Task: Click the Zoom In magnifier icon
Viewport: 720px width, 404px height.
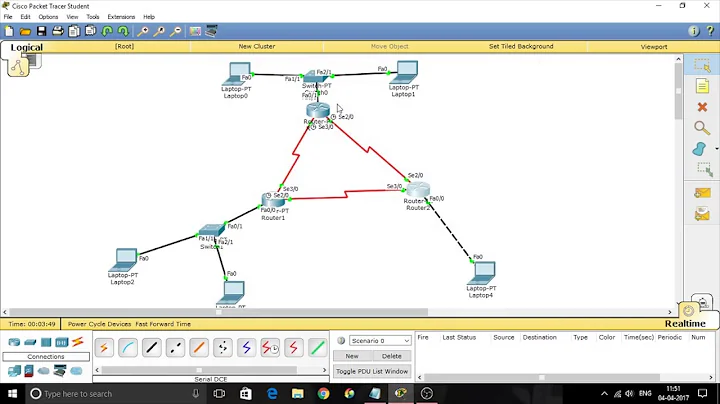Action: tap(143, 31)
